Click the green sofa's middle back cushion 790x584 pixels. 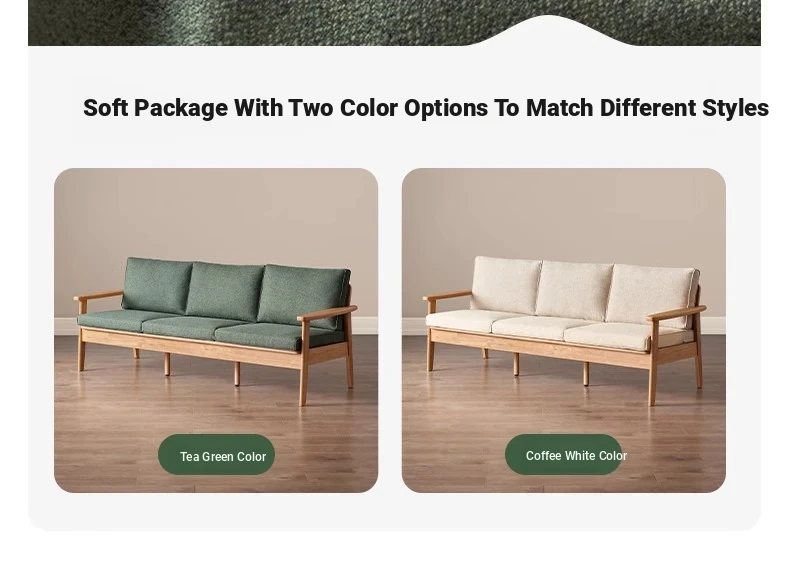click(224, 290)
